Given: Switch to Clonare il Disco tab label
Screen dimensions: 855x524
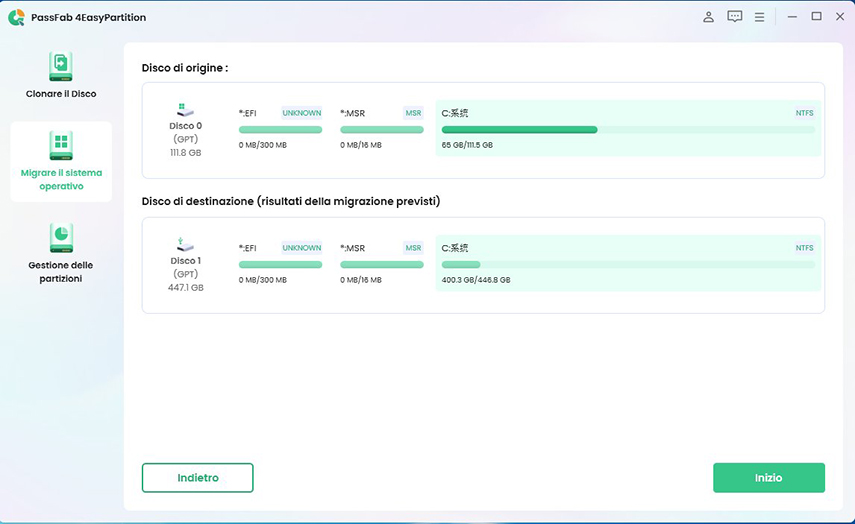Looking at the screenshot, I should point(61,94).
